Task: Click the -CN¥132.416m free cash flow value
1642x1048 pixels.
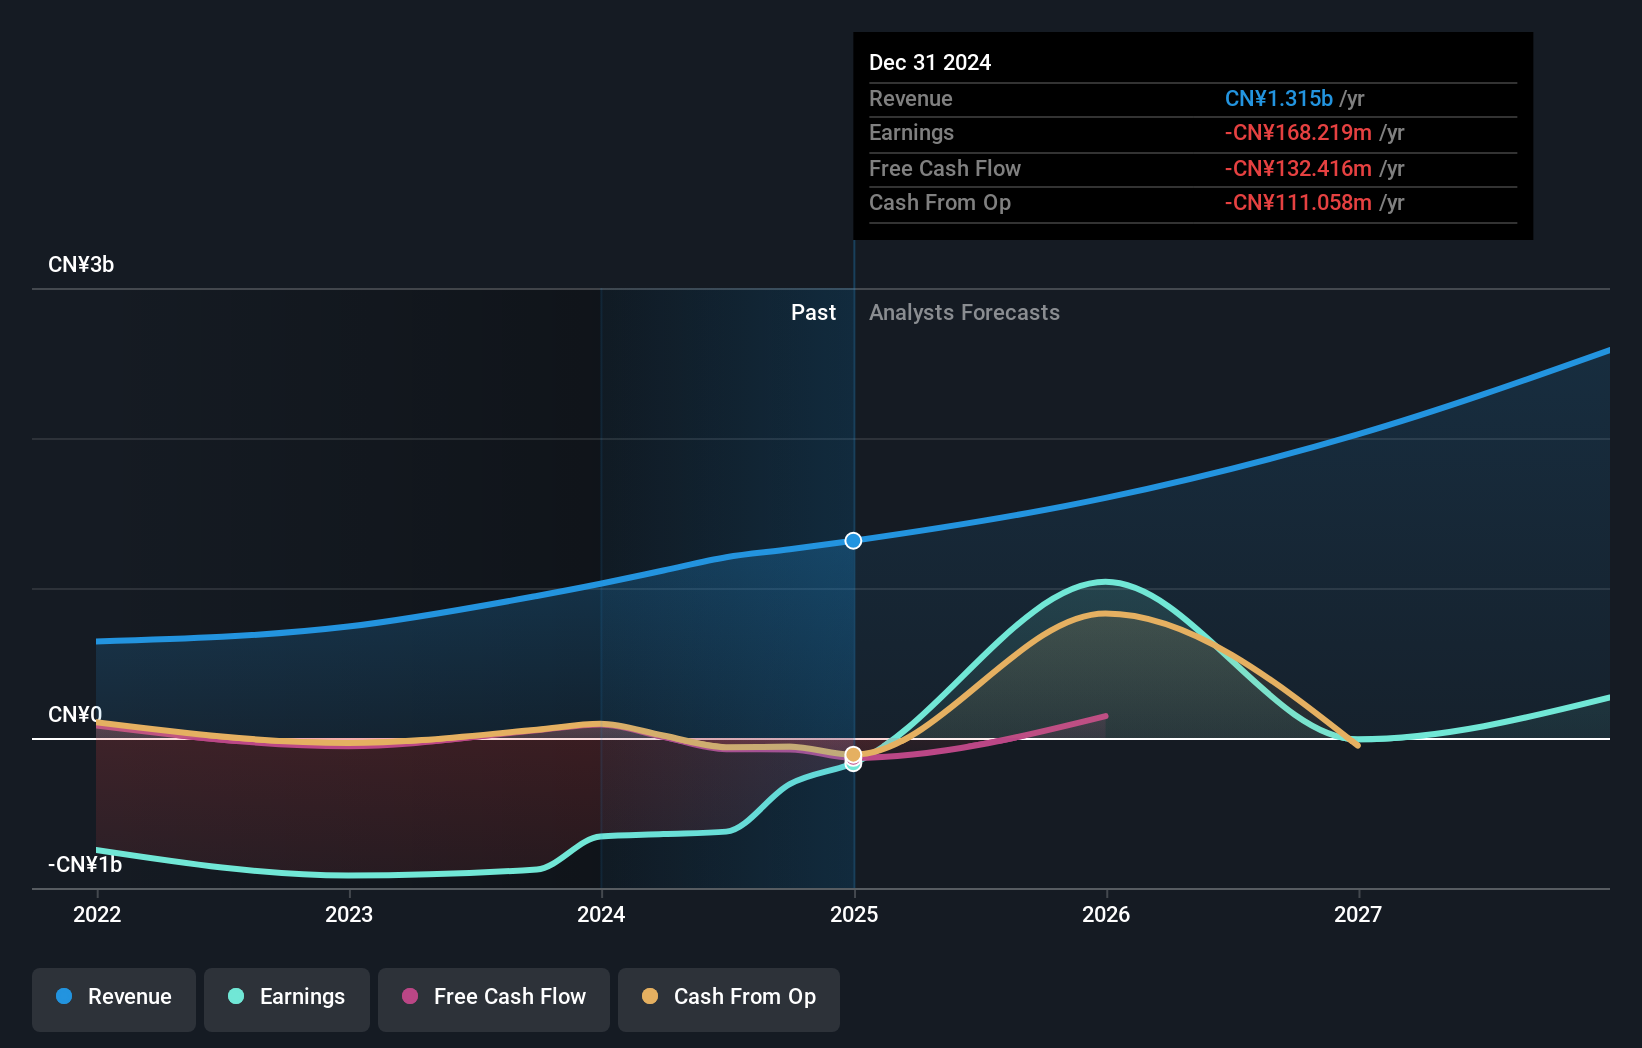Action: click(x=1298, y=169)
